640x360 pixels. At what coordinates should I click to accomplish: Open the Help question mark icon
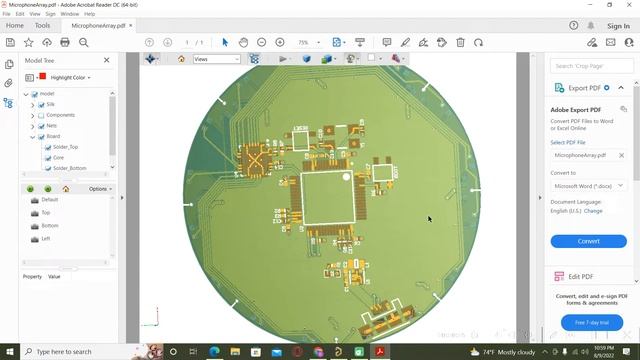pyautogui.click(x=573, y=26)
